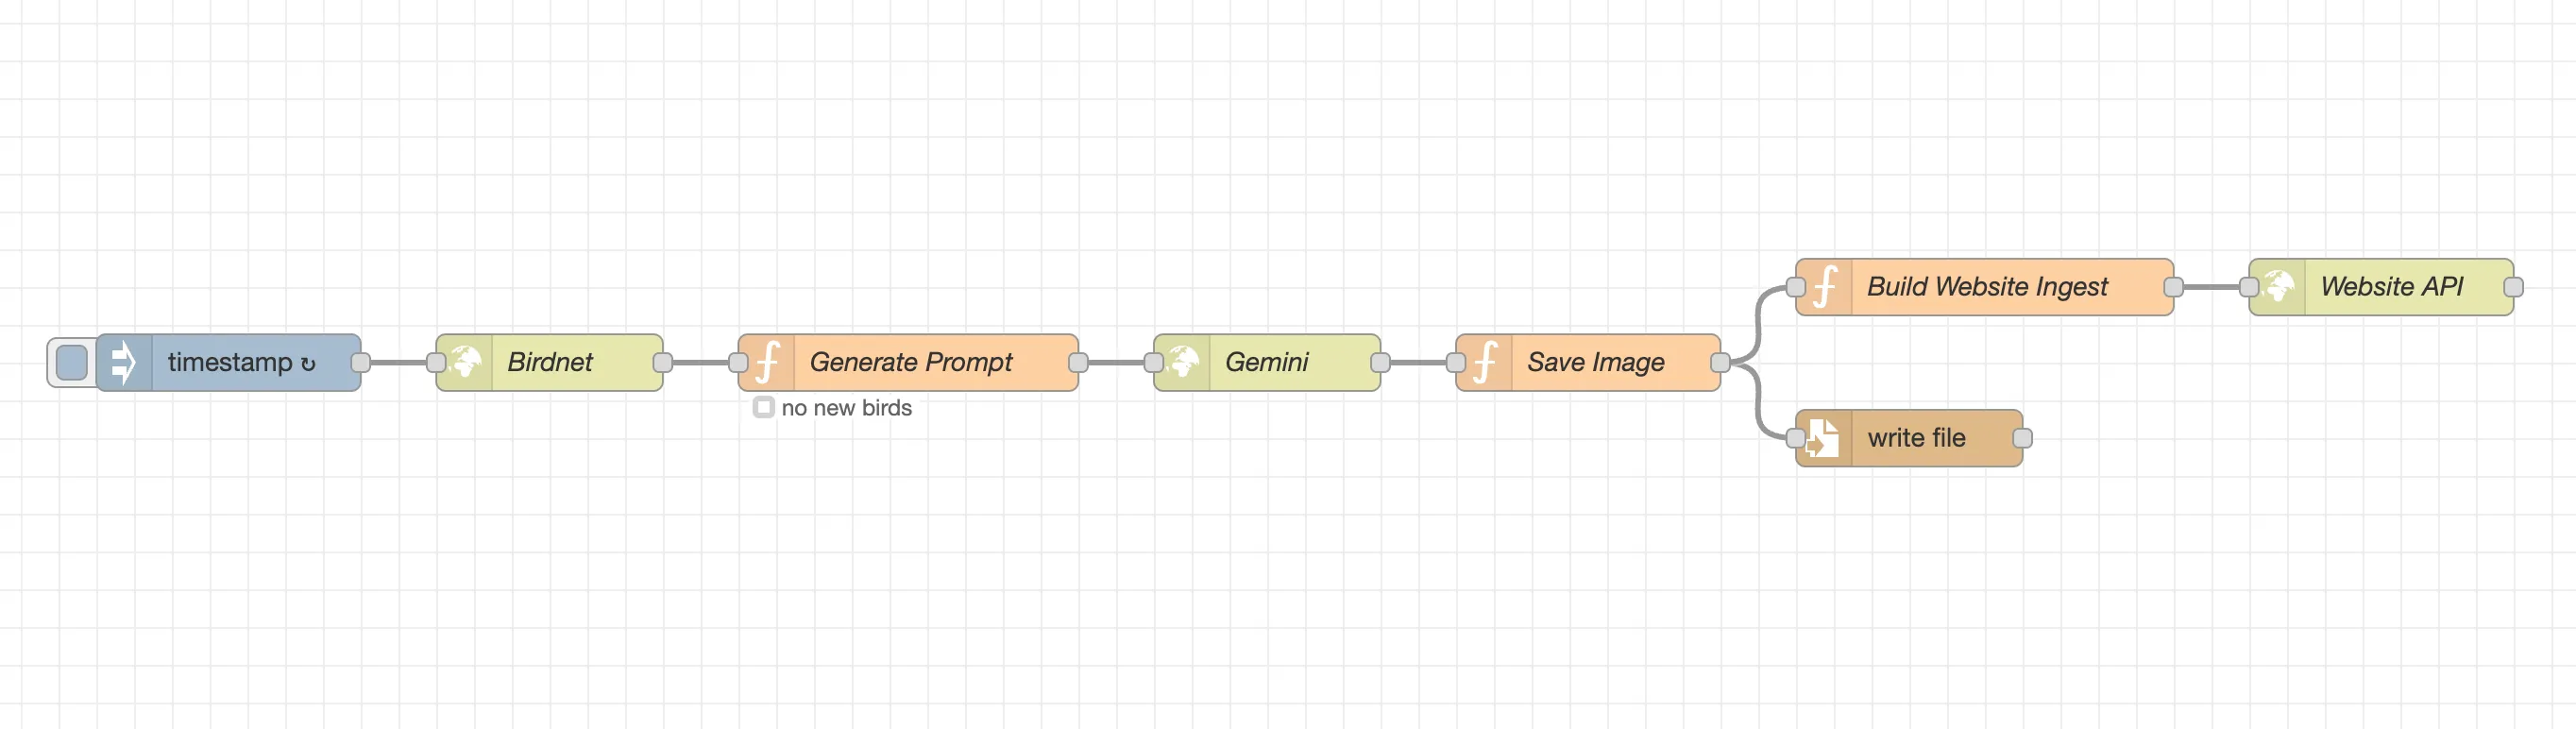This screenshot has height=729, width=2576.
Task: Click the output port of Website API node
Action: pyautogui.click(x=2513, y=287)
